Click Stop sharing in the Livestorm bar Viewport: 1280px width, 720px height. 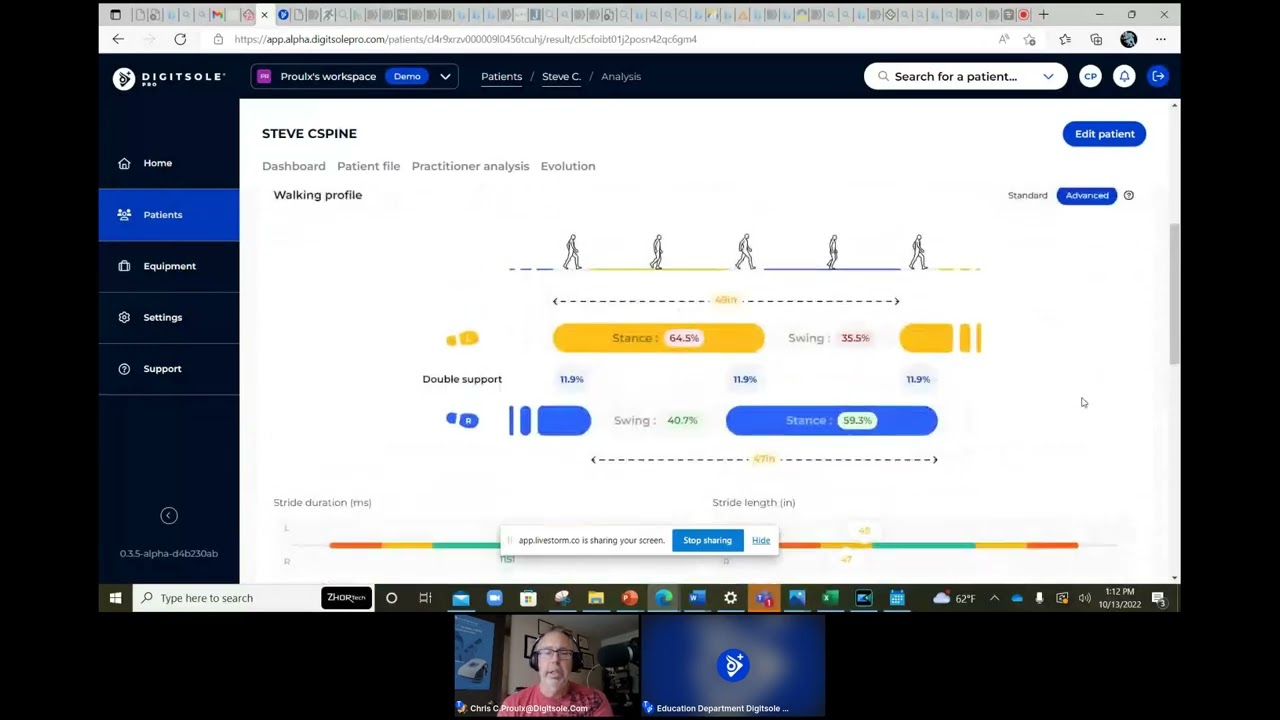(707, 540)
